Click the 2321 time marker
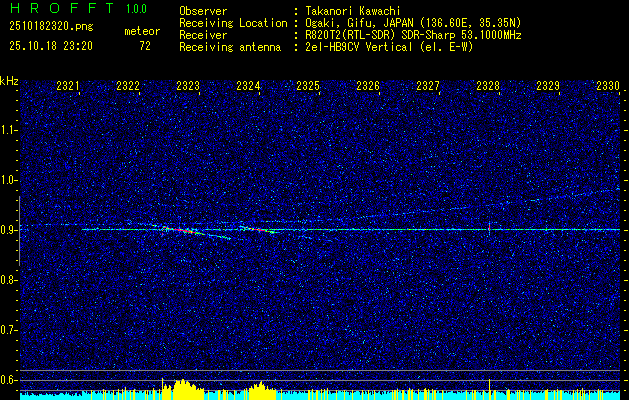 (x=68, y=86)
